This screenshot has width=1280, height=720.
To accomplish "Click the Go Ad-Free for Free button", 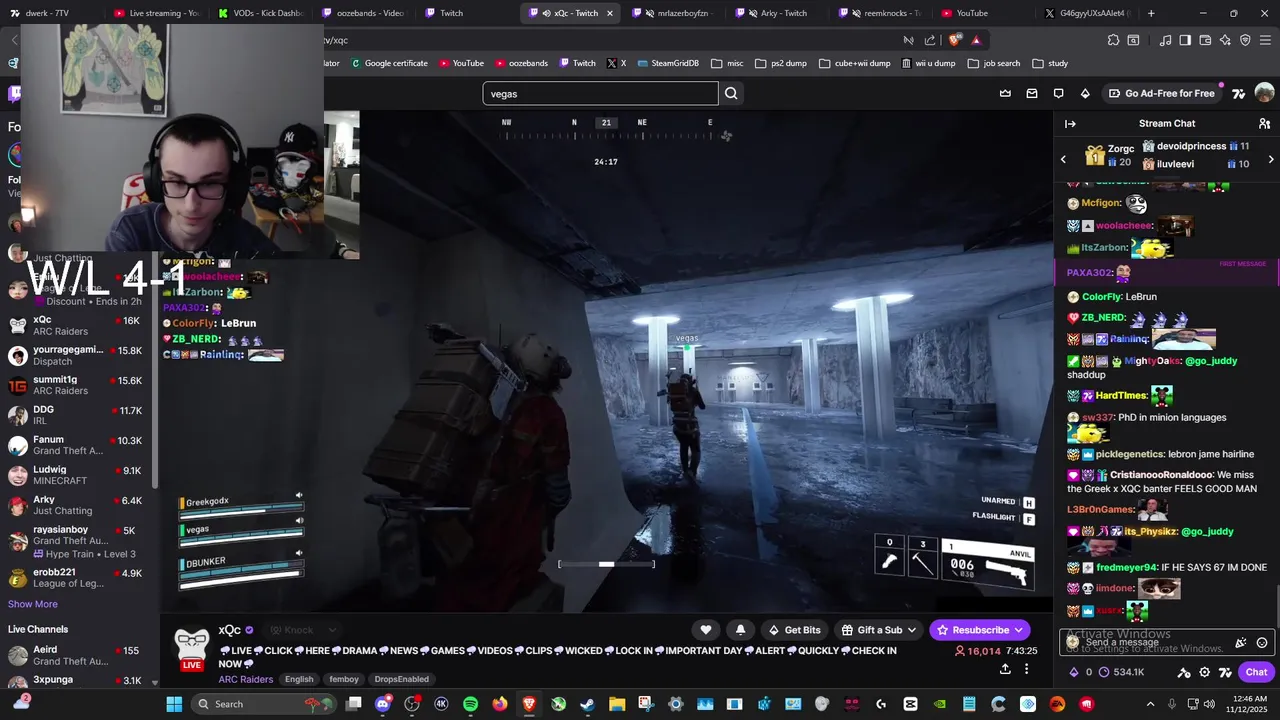I will click(1161, 93).
